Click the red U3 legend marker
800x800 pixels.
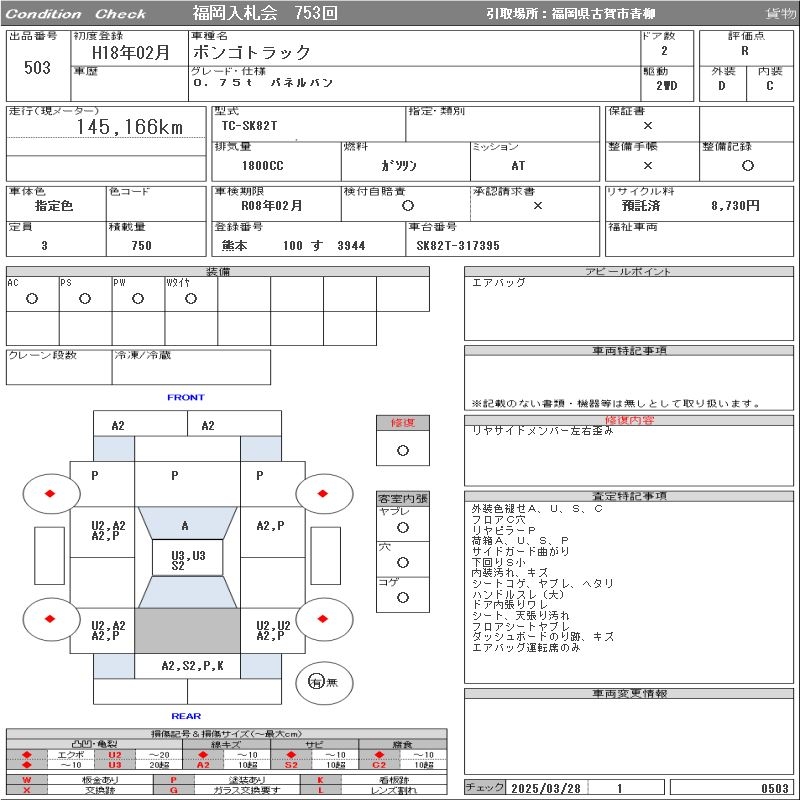coord(115,765)
